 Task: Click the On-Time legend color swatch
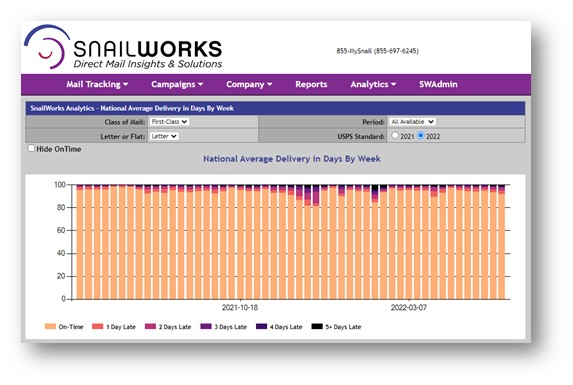(50, 326)
